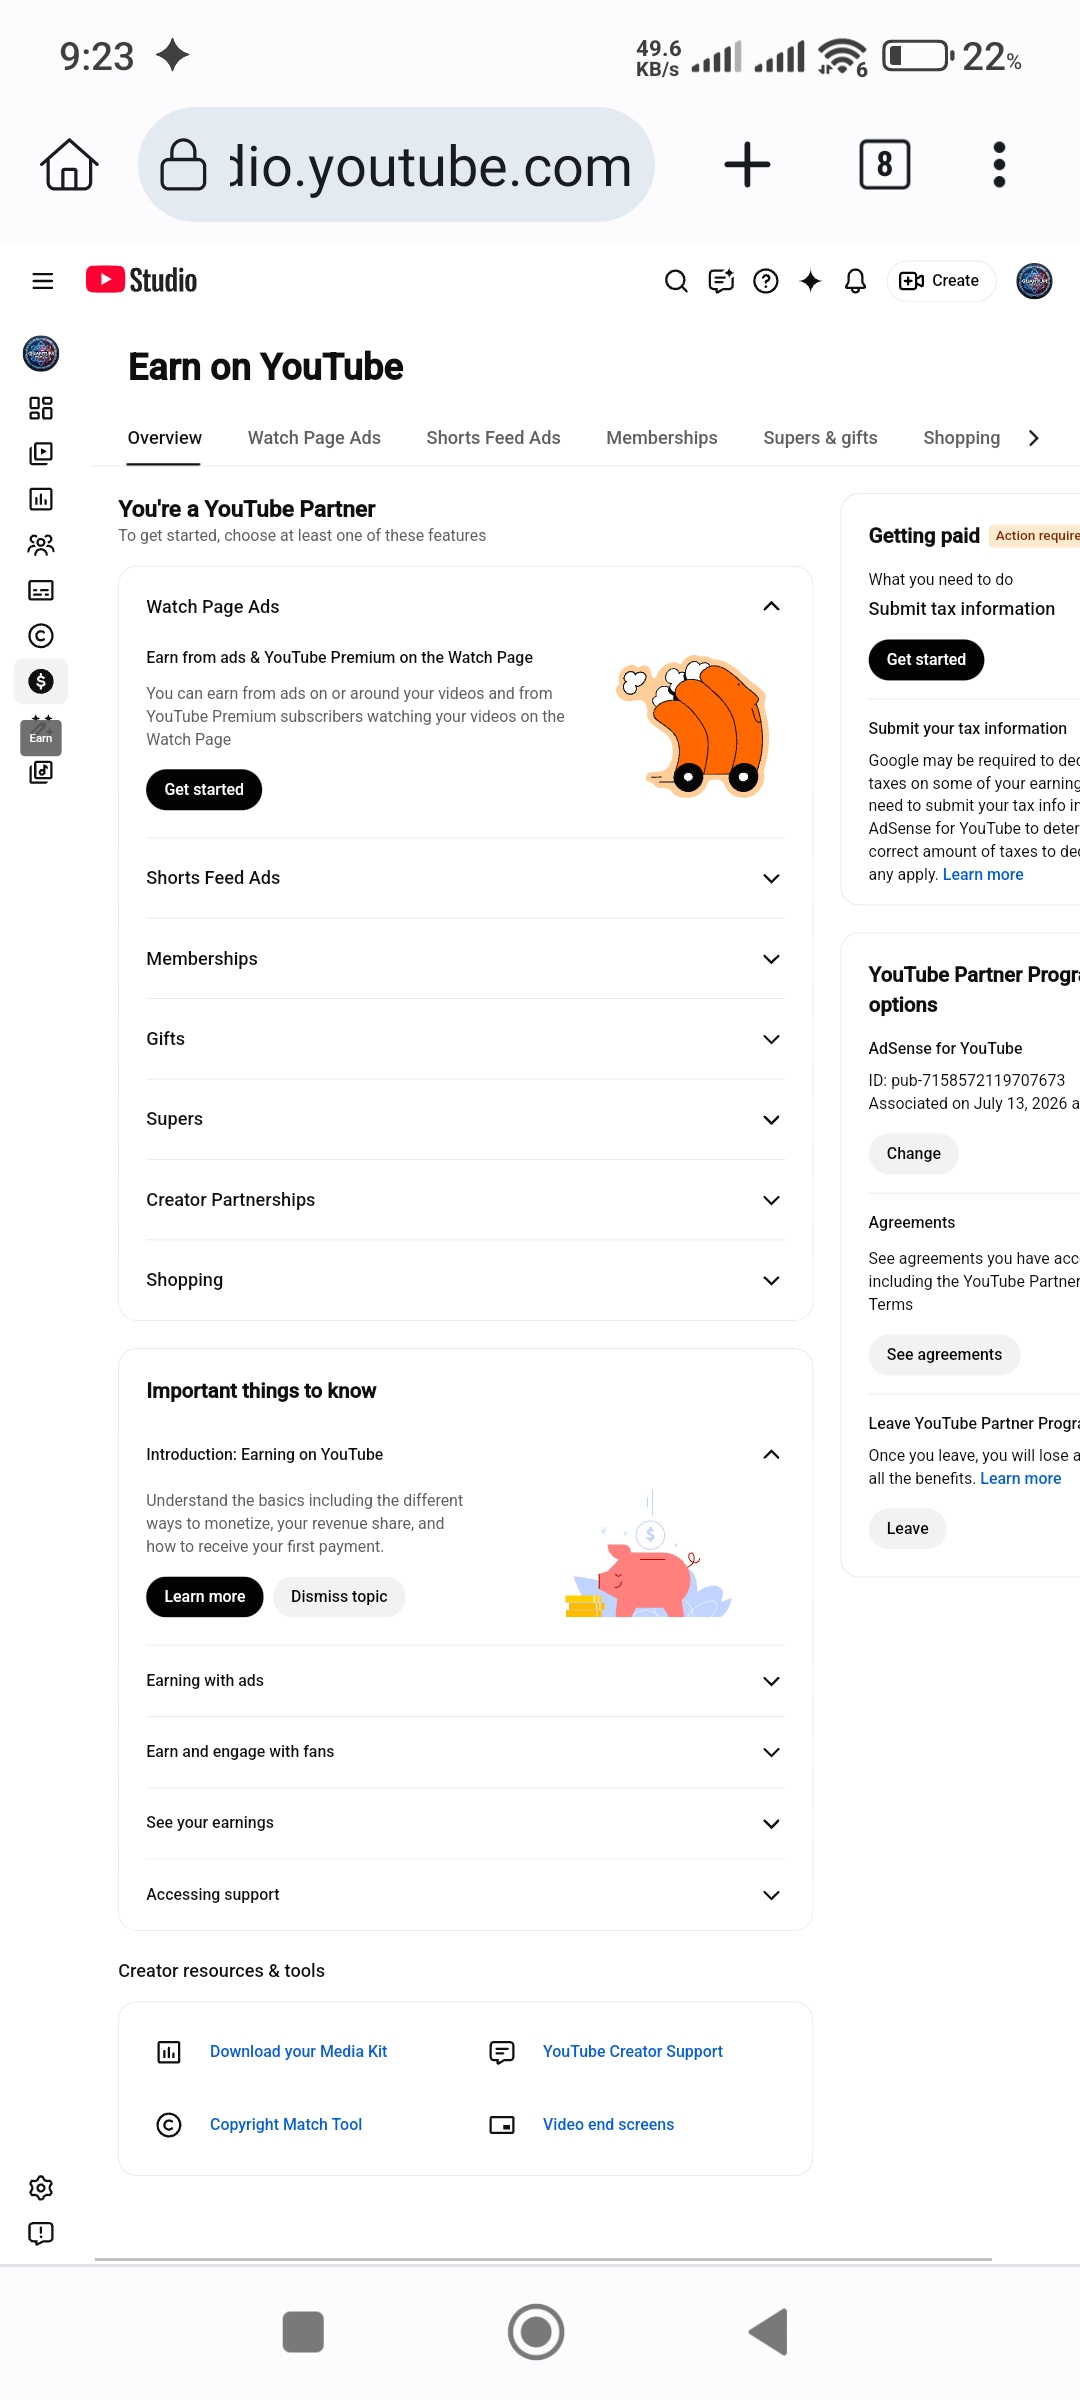Viewport: 1080px width, 2400px height.
Task: Collapse the Watch Page Ads section
Action: pos(771,607)
